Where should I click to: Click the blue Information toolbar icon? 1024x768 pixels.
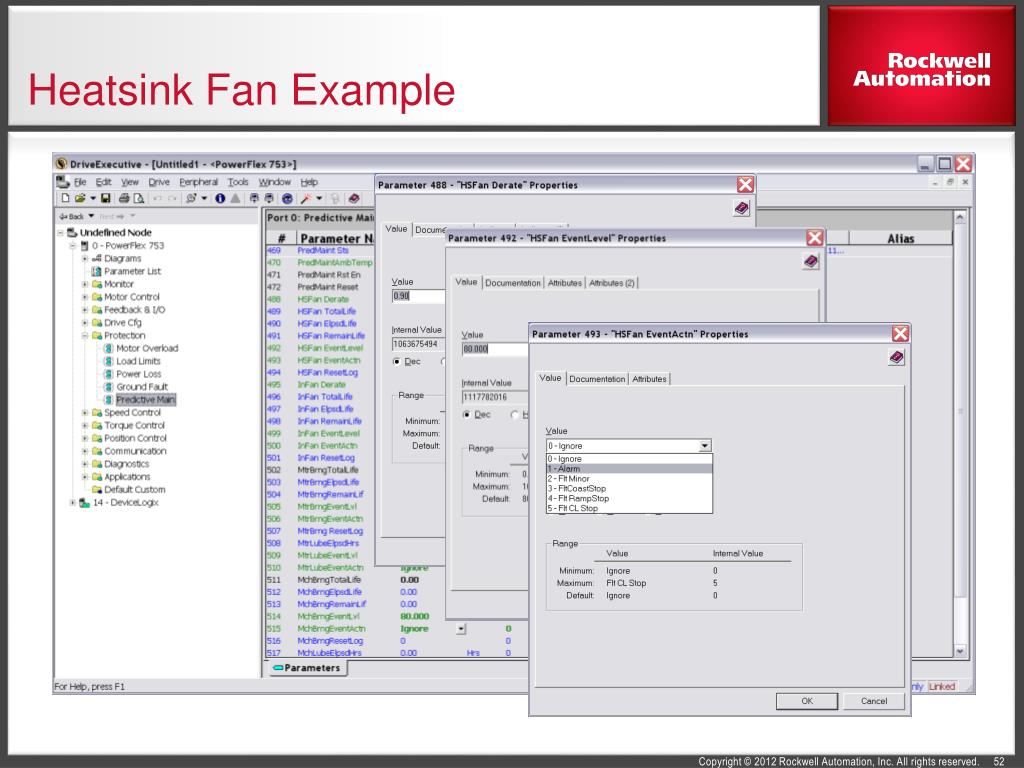click(220, 198)
